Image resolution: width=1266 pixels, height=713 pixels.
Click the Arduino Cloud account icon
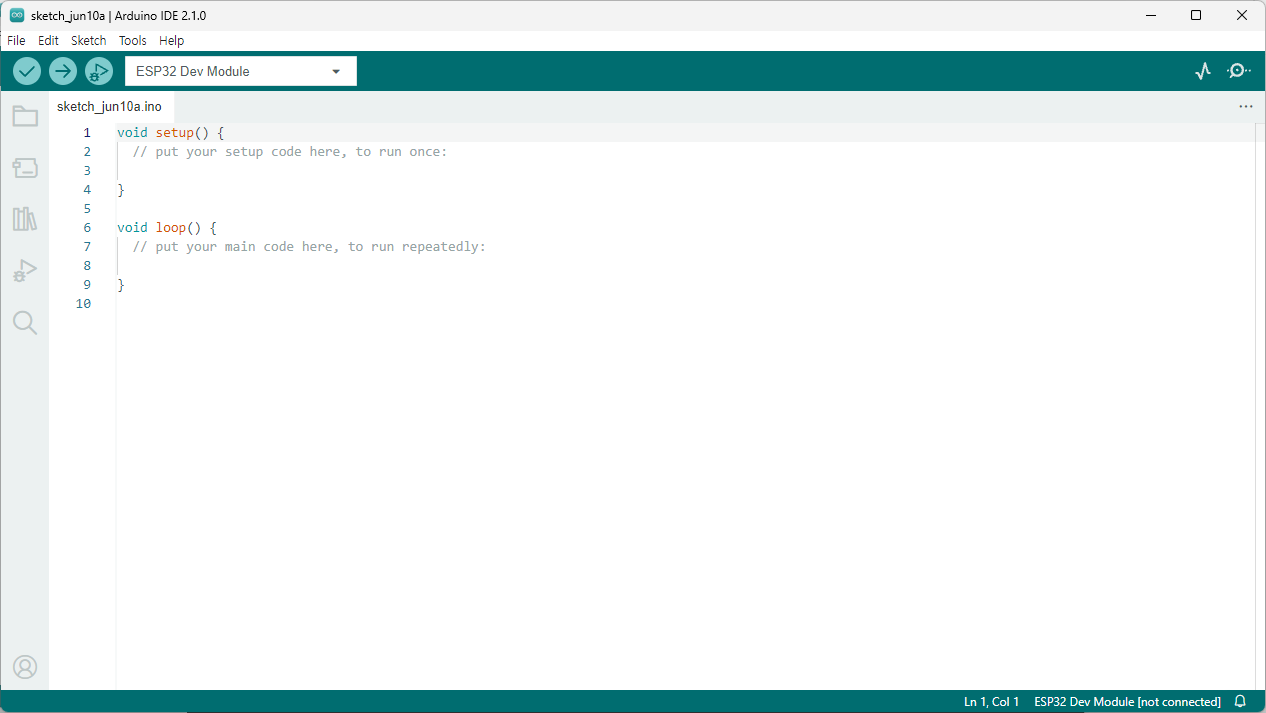point(25,667)
